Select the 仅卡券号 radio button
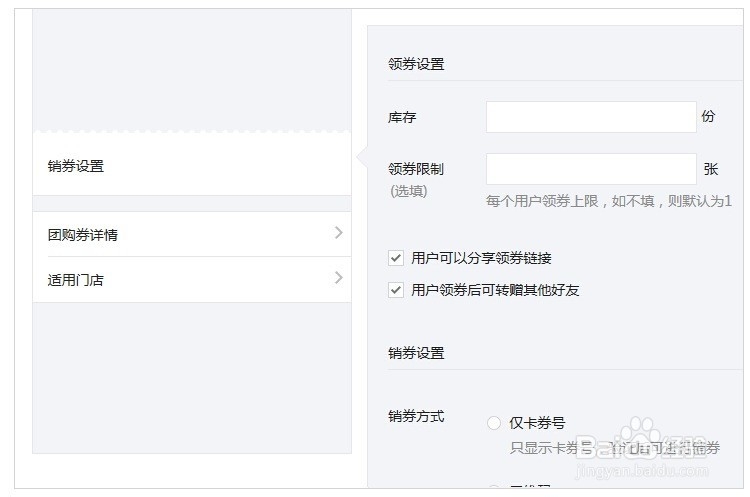Image resolution: width=750 pixels, height=497 pixels. [494, 423]
